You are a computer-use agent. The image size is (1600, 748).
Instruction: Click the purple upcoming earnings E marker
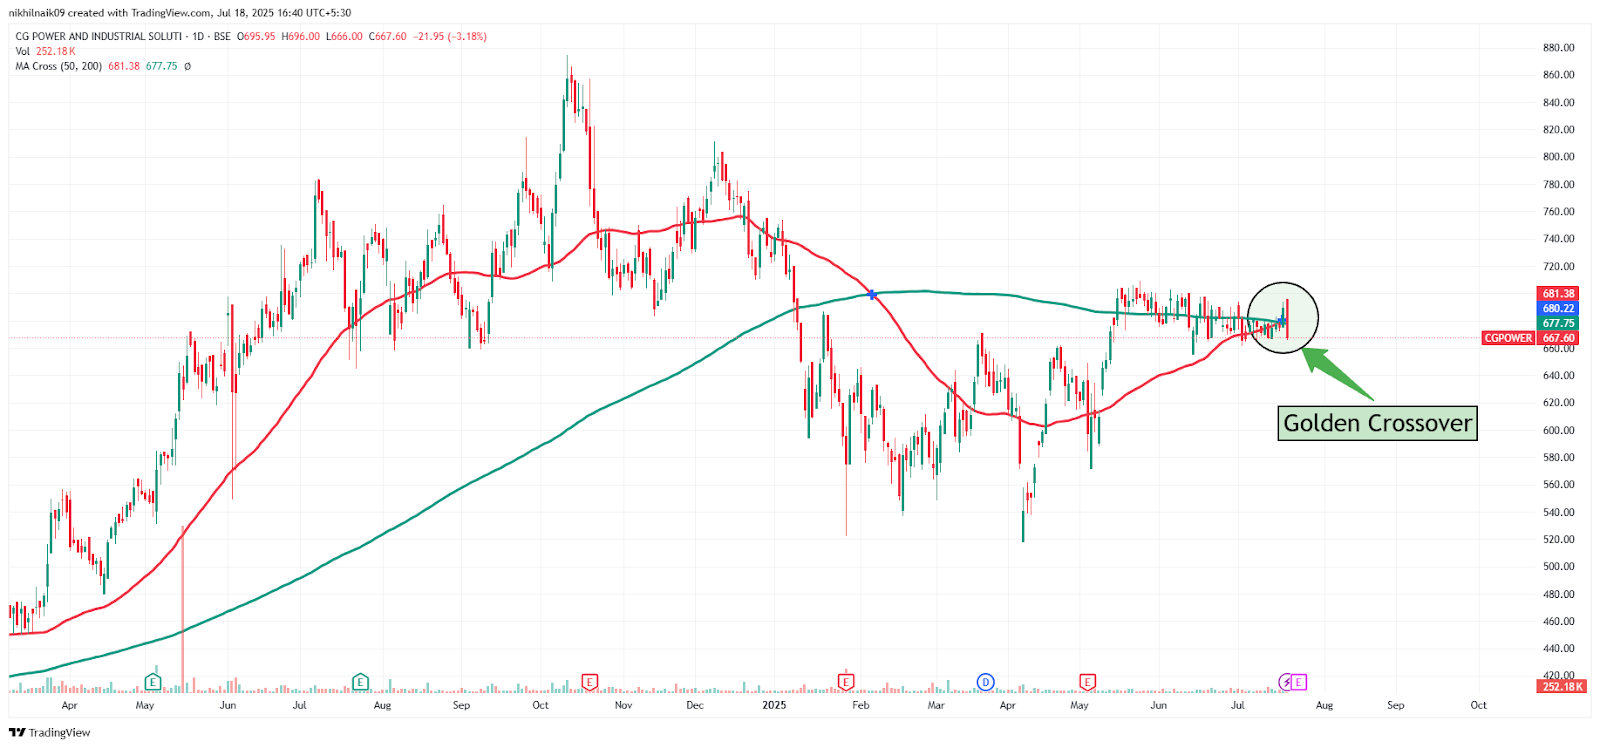[x=1299, y=682]
